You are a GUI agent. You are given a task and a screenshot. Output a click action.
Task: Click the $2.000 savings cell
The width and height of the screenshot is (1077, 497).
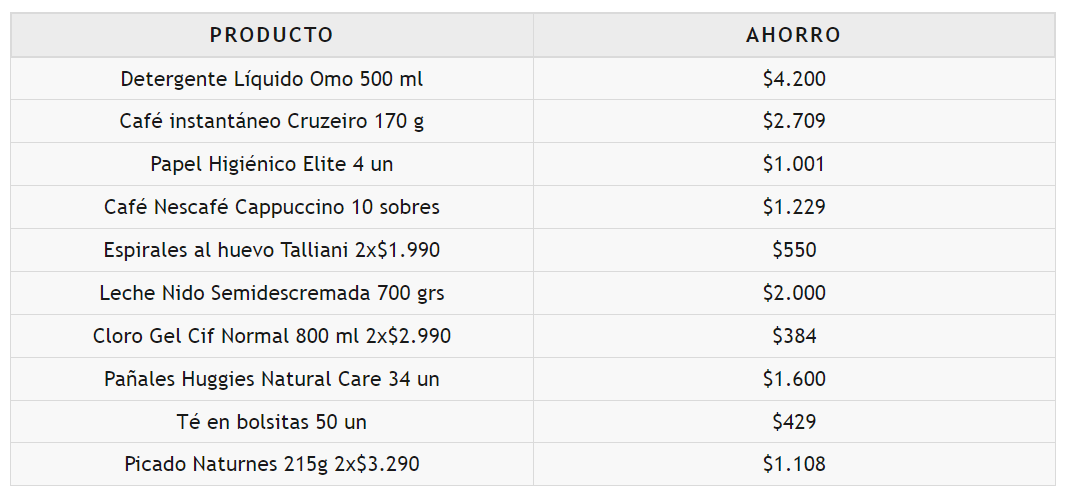tap(794, 294)
